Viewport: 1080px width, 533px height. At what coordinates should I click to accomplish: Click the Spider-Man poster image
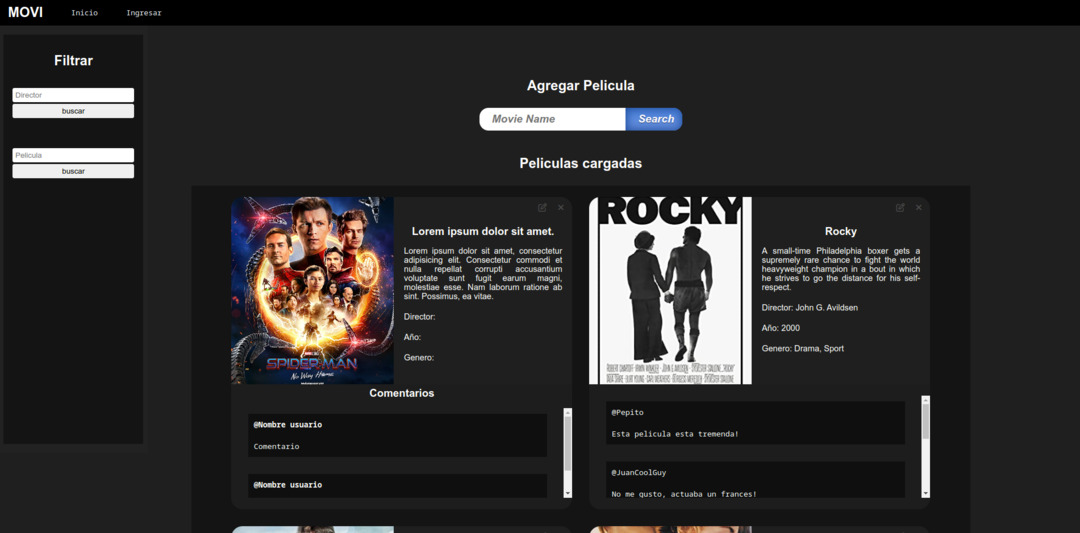pos(313,291)
